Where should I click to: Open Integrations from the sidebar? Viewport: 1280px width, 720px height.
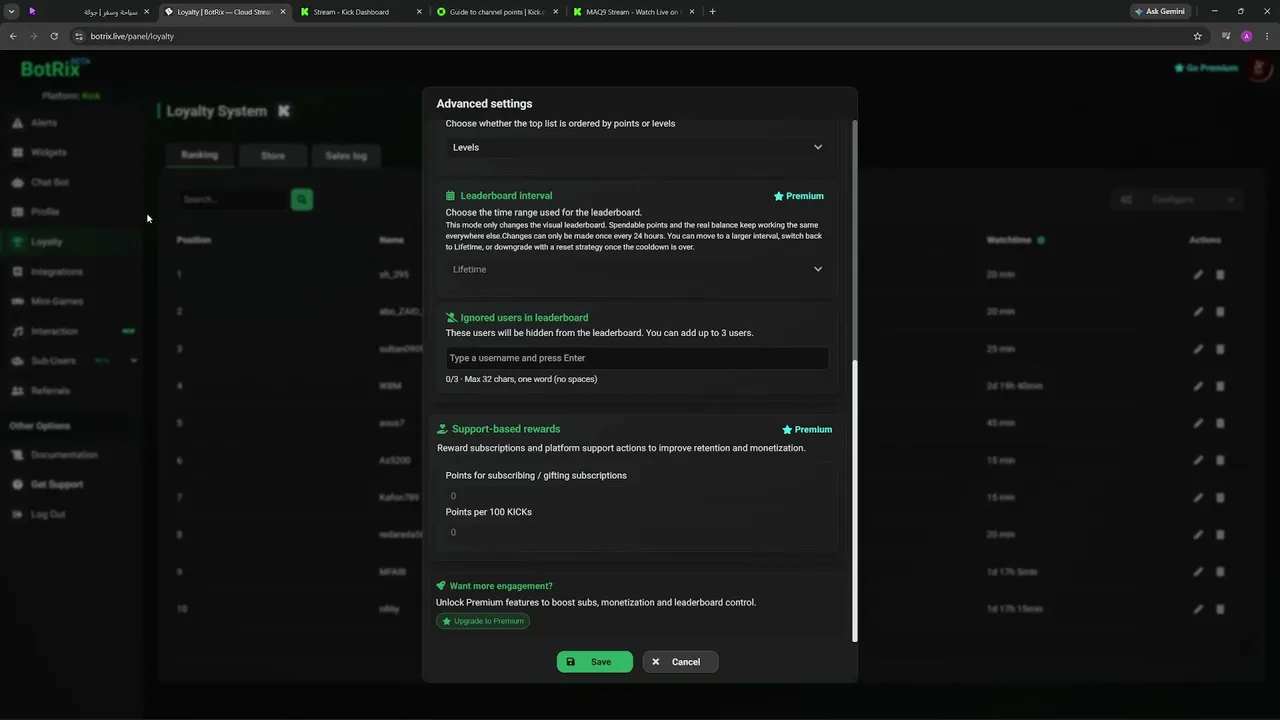click(x=57, y=272)
